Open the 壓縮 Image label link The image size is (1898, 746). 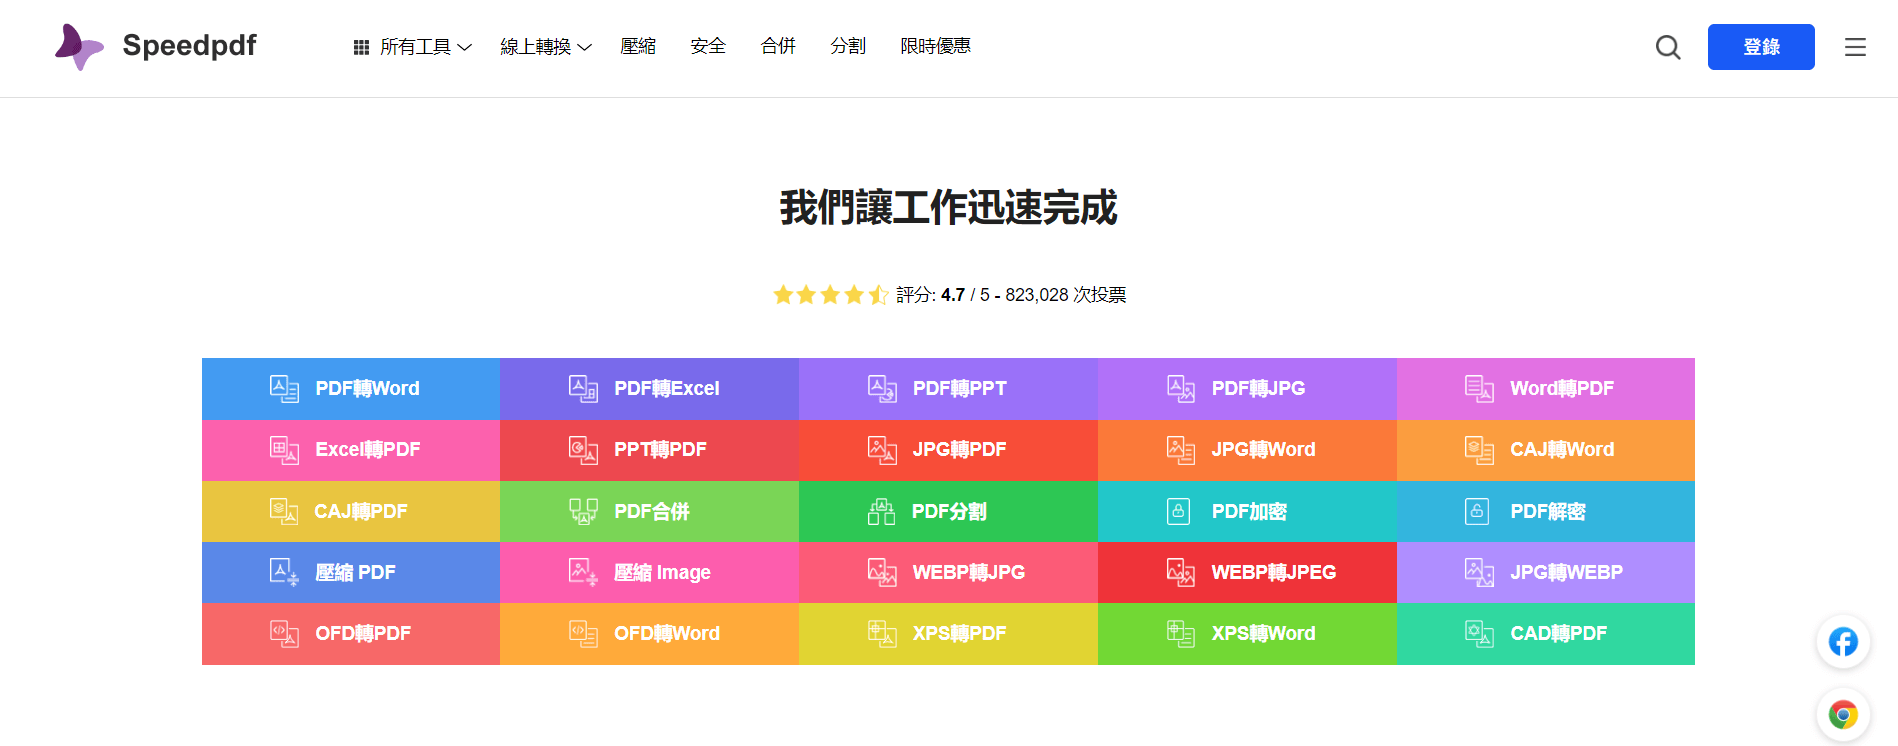tap(662, 573)
